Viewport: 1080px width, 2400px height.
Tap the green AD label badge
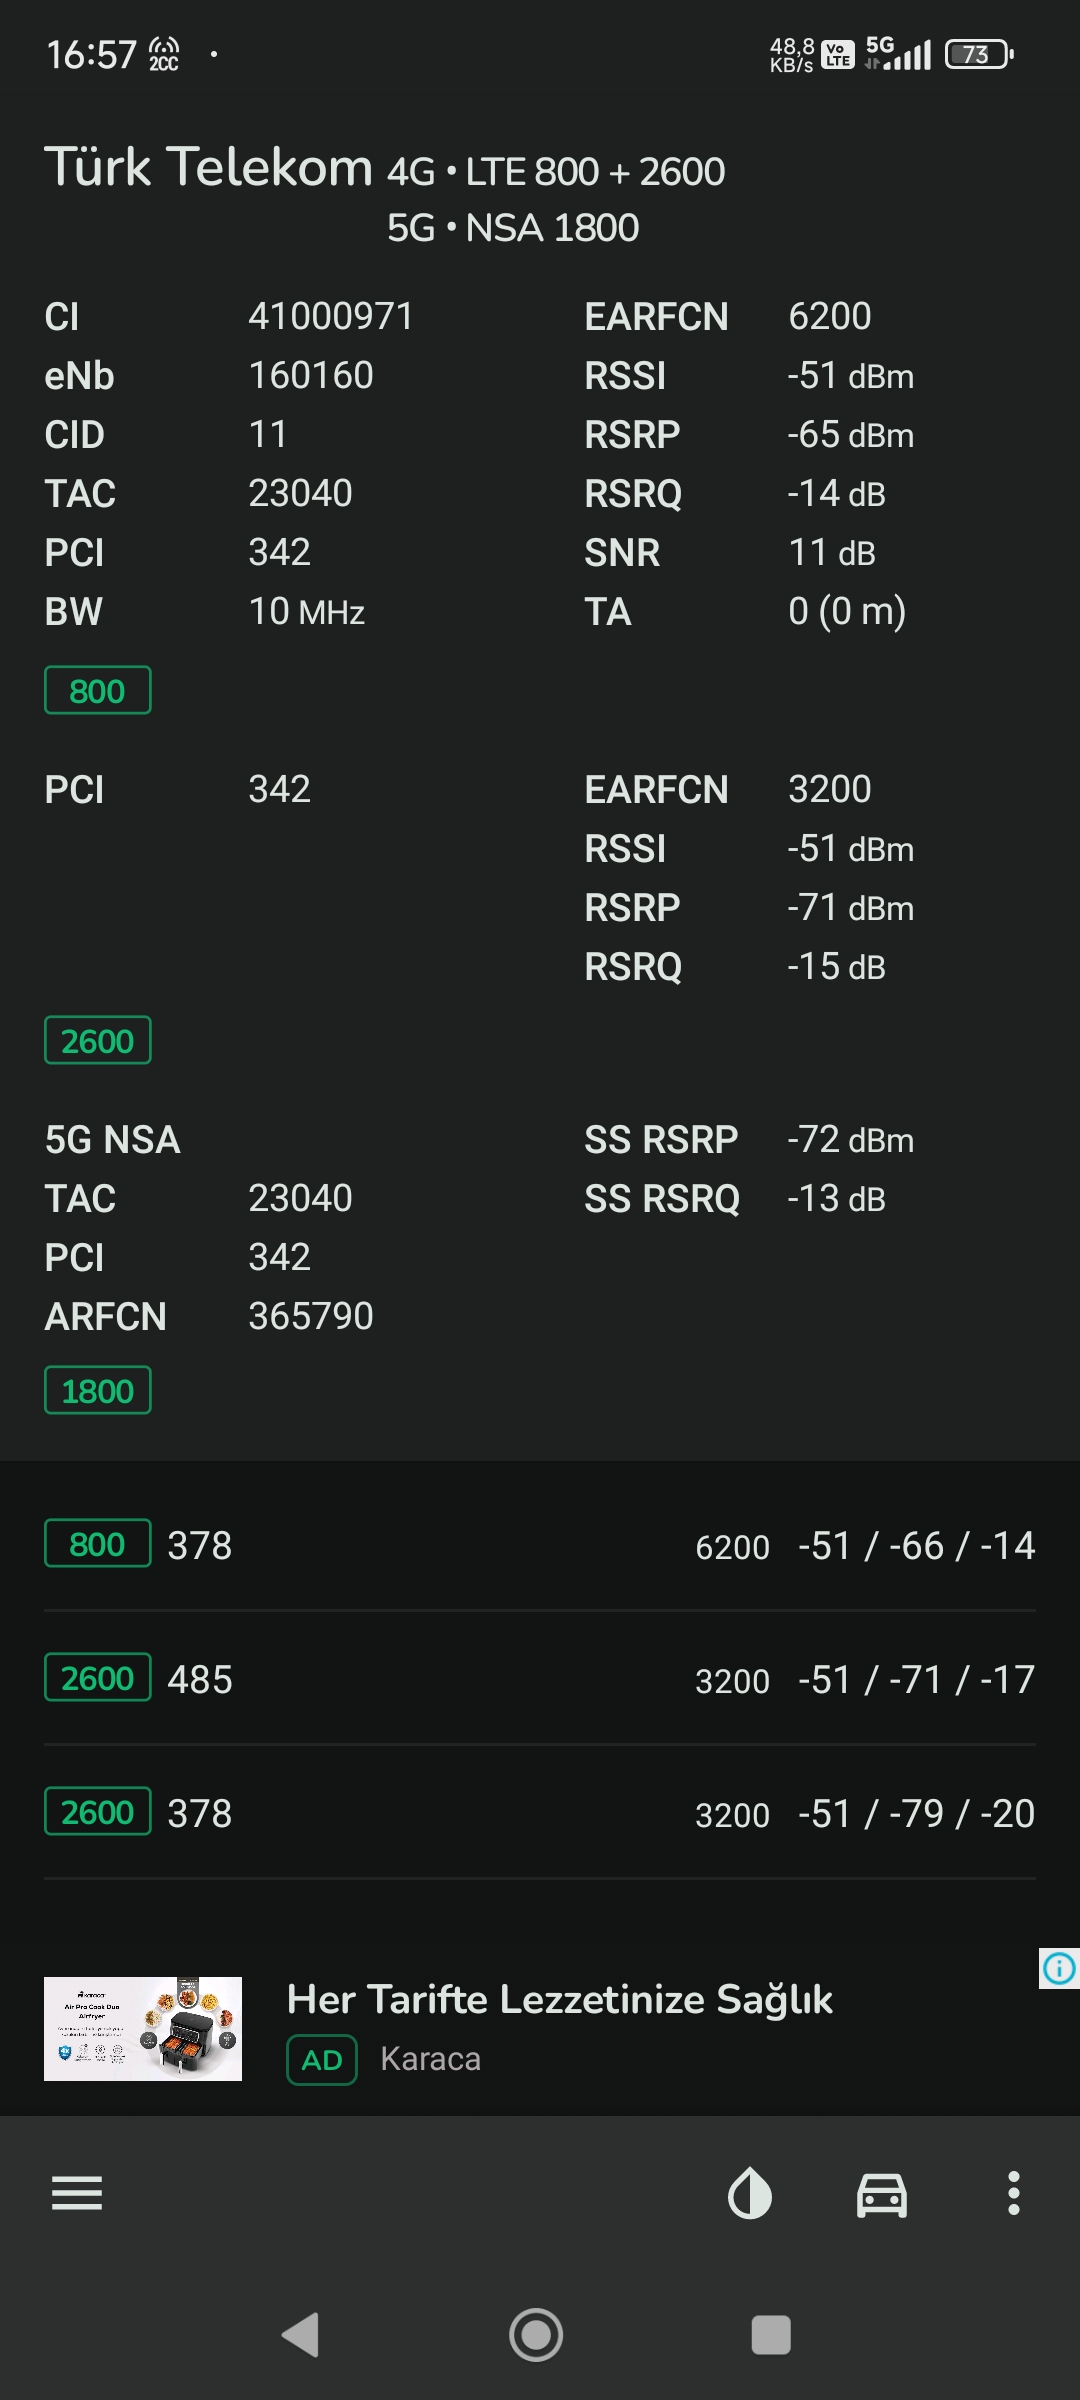coord(322,2060)
